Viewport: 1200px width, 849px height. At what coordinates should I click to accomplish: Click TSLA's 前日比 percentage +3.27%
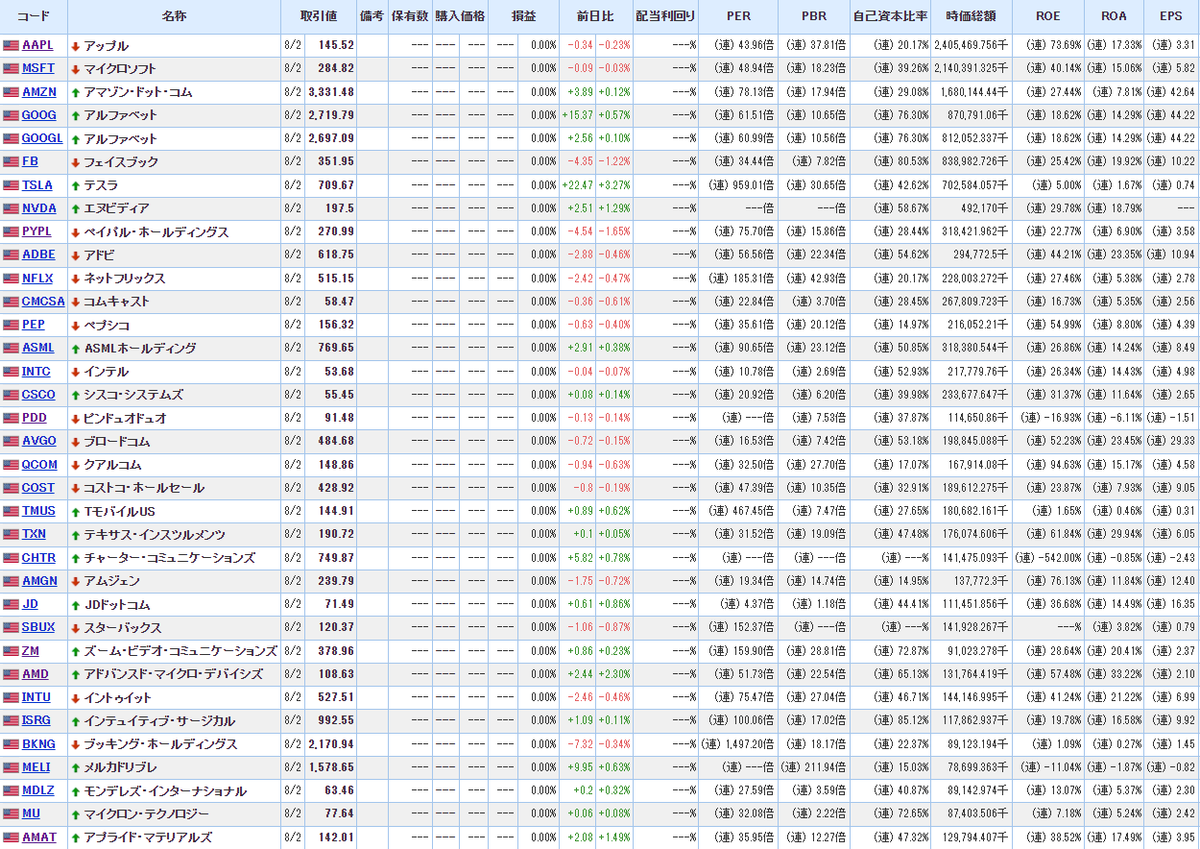pyautogui.click(x=614, y=185)
